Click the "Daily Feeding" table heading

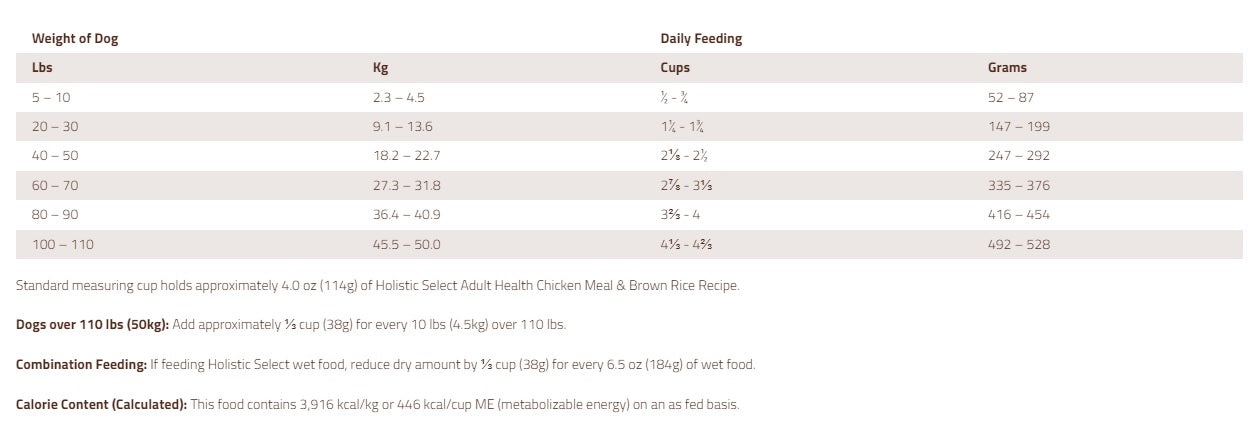coord(701,39)
